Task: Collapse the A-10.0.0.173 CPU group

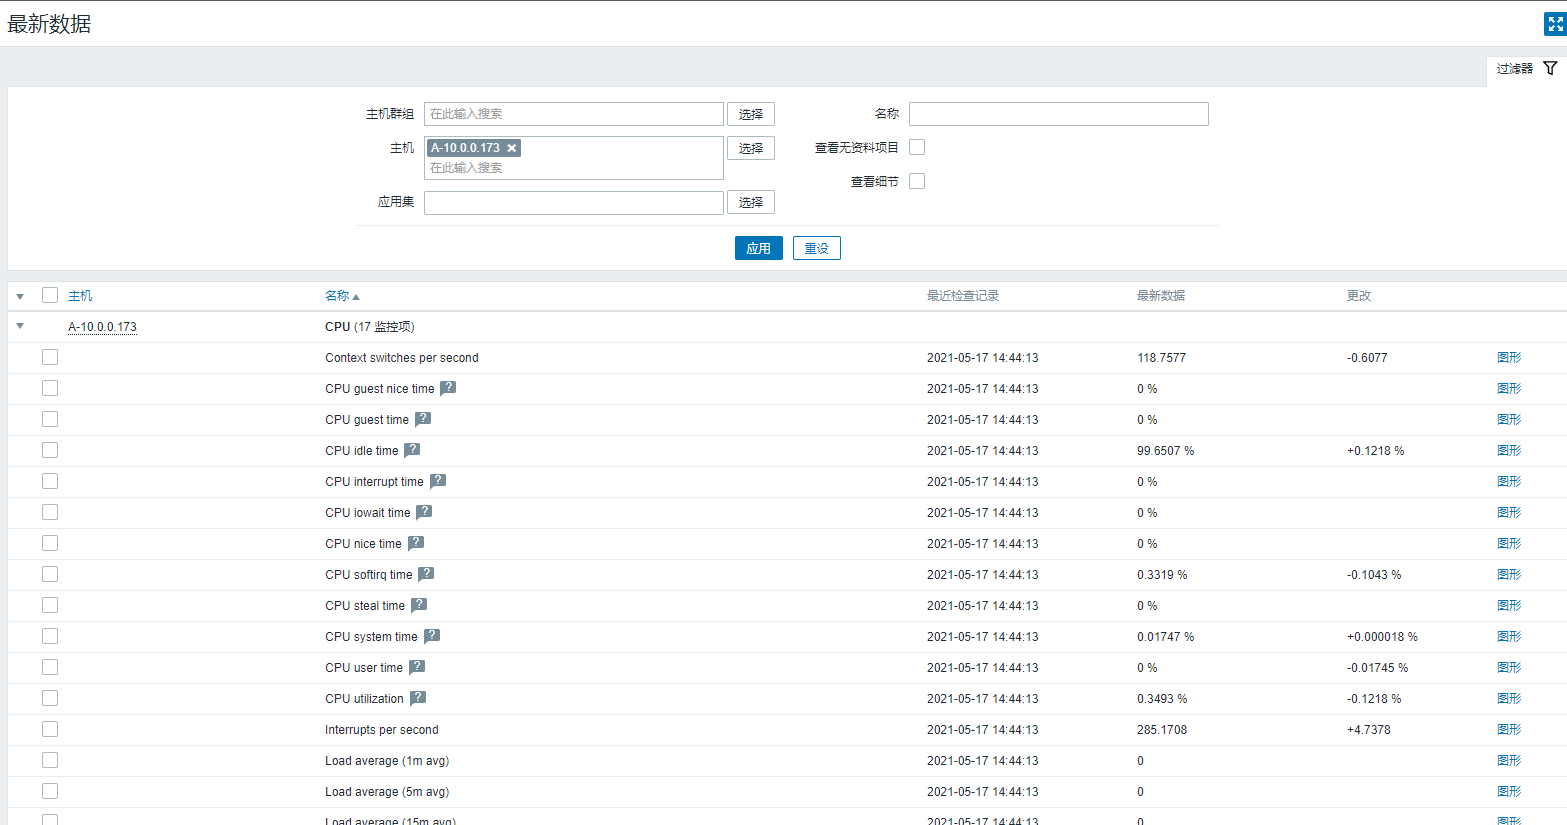Action: tap(20, 326)
